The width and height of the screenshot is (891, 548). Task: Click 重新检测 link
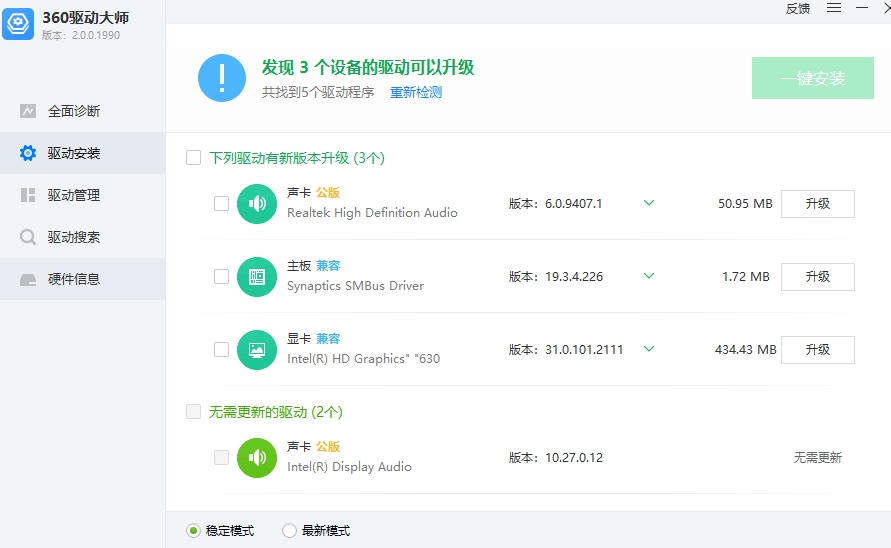point(416,92)
